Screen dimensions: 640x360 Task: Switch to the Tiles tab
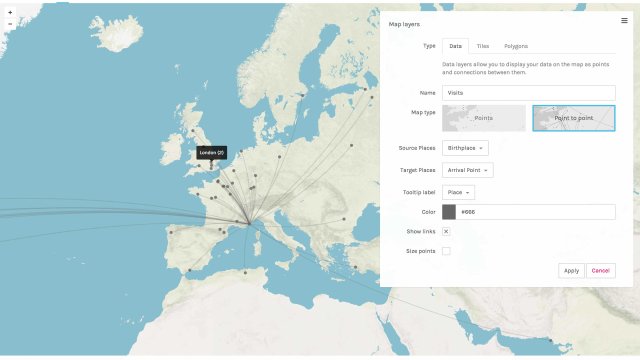(x=482, y=46)
